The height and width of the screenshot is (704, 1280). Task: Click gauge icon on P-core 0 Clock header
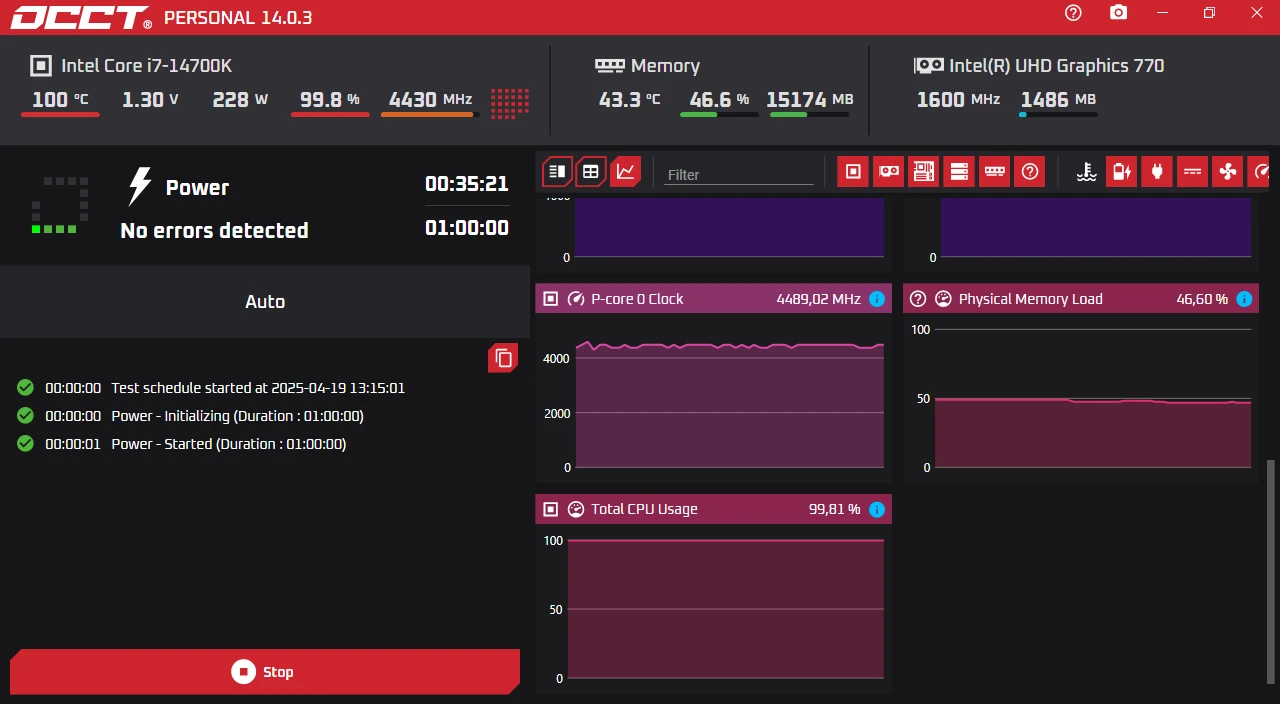[576, 299]
